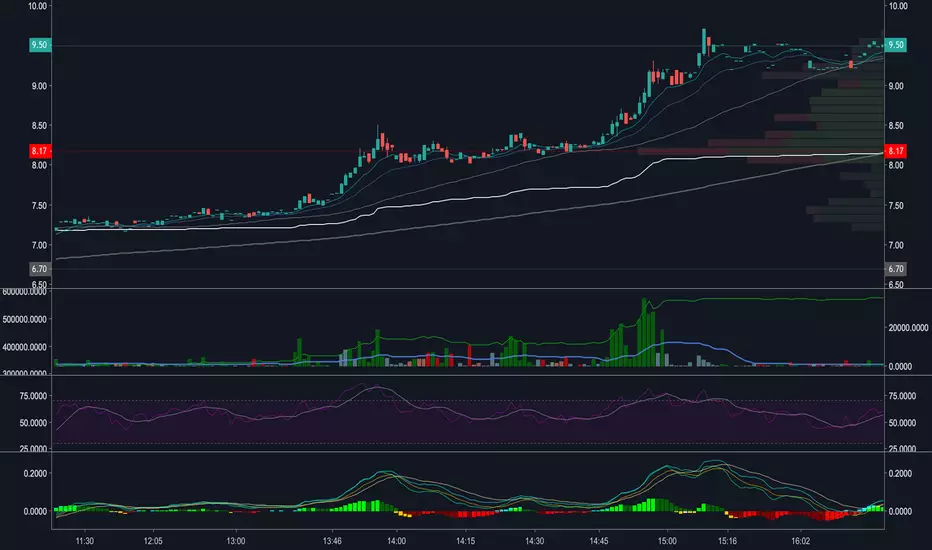The image size is (932, 550).
Task: Click the 13:46 time axis label
Action: coord(332,541)
